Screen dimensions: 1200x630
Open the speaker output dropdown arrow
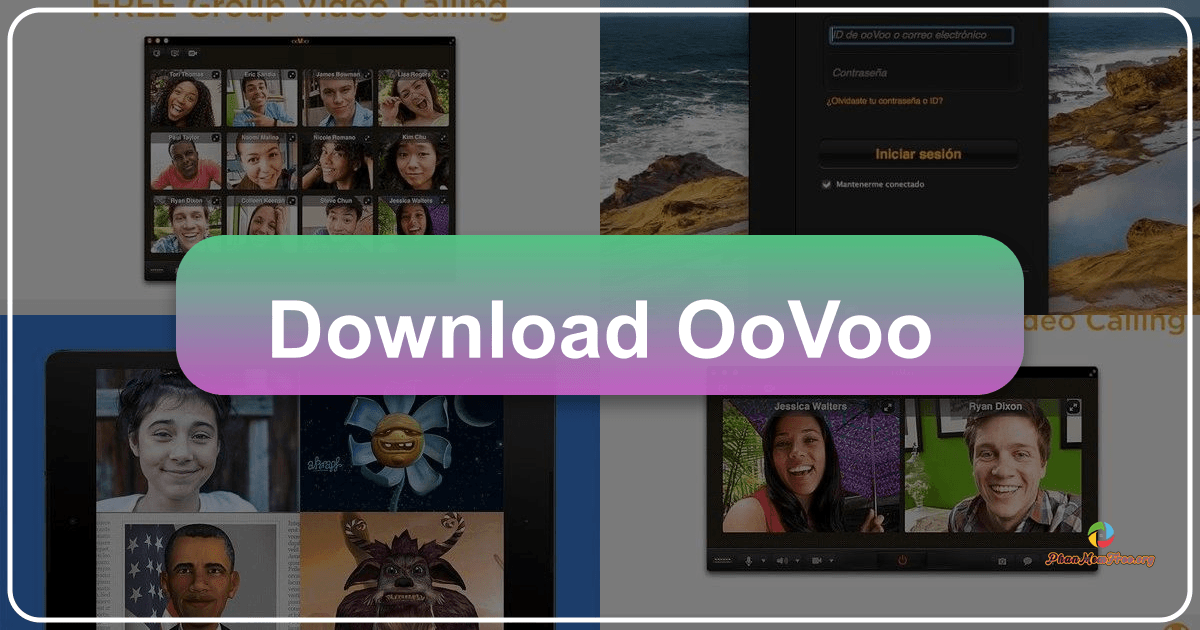coord(797,559)
